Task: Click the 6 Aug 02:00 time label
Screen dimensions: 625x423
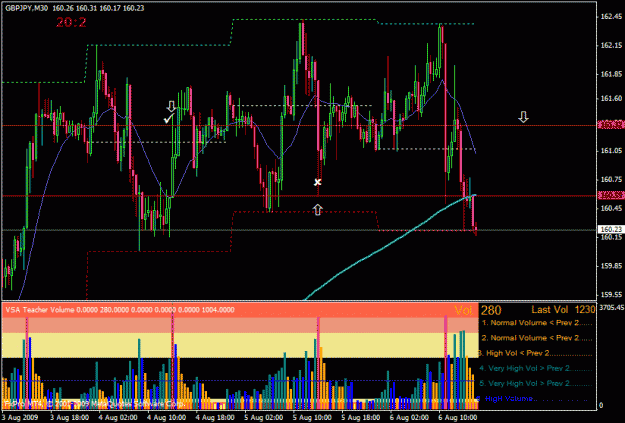Action: 411,417
